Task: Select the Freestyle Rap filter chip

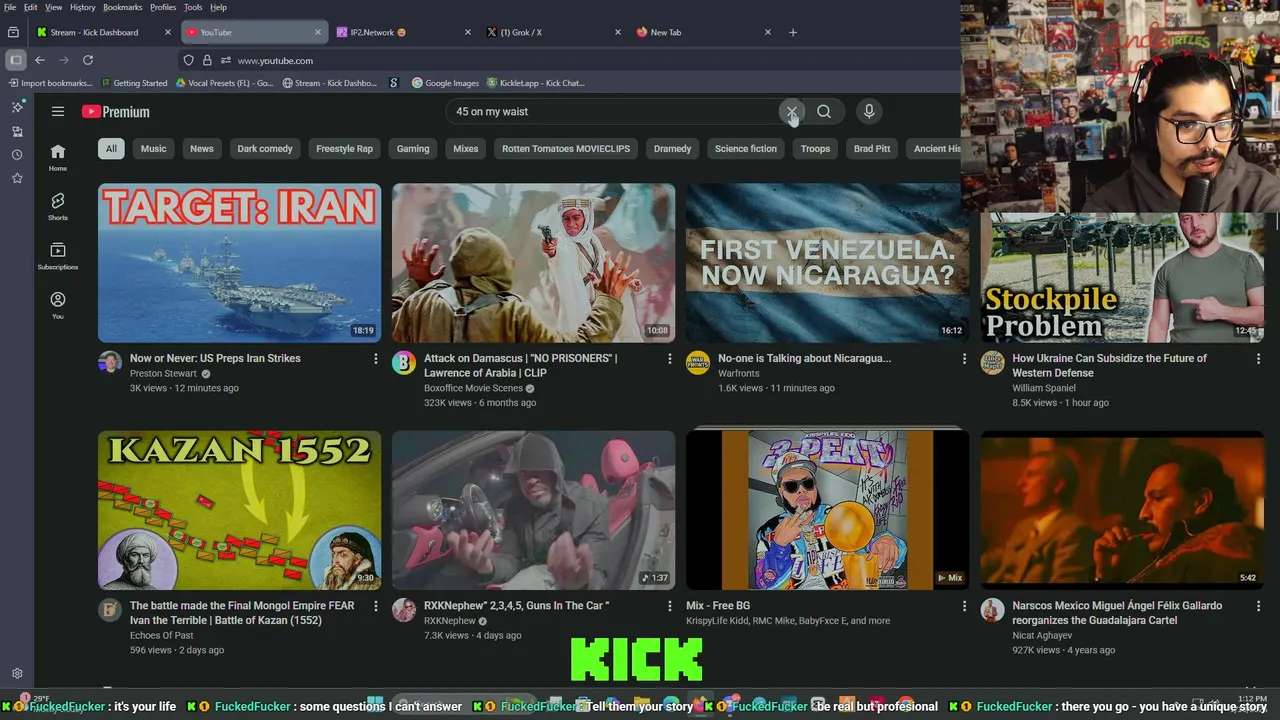Action: click(344, 148)
